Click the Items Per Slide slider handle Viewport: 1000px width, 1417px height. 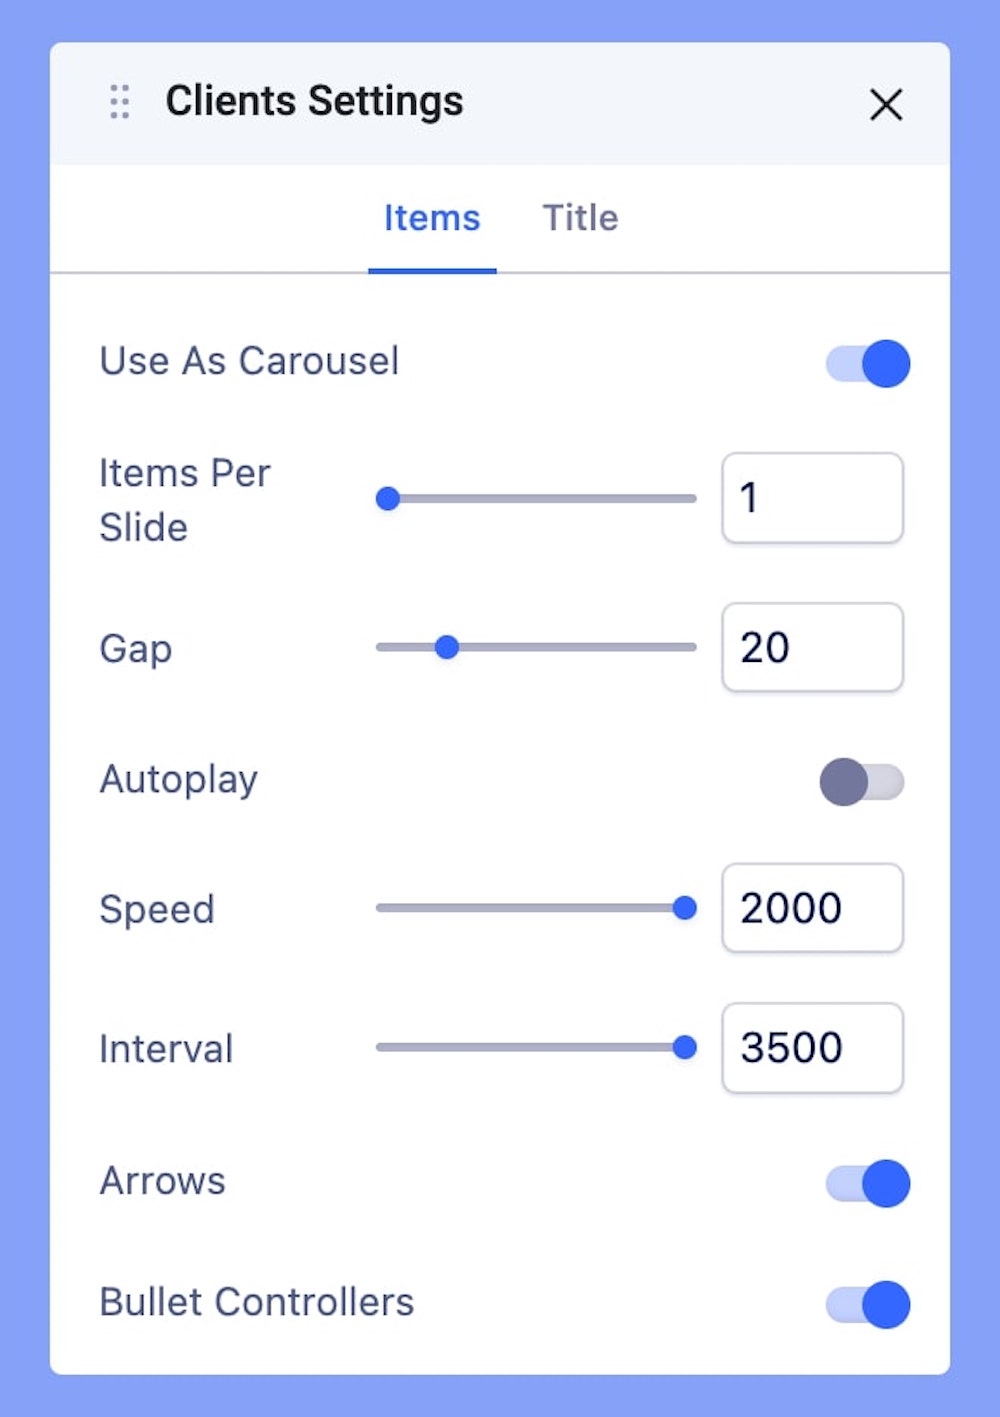pyautogui.click(x=388, y=498)
